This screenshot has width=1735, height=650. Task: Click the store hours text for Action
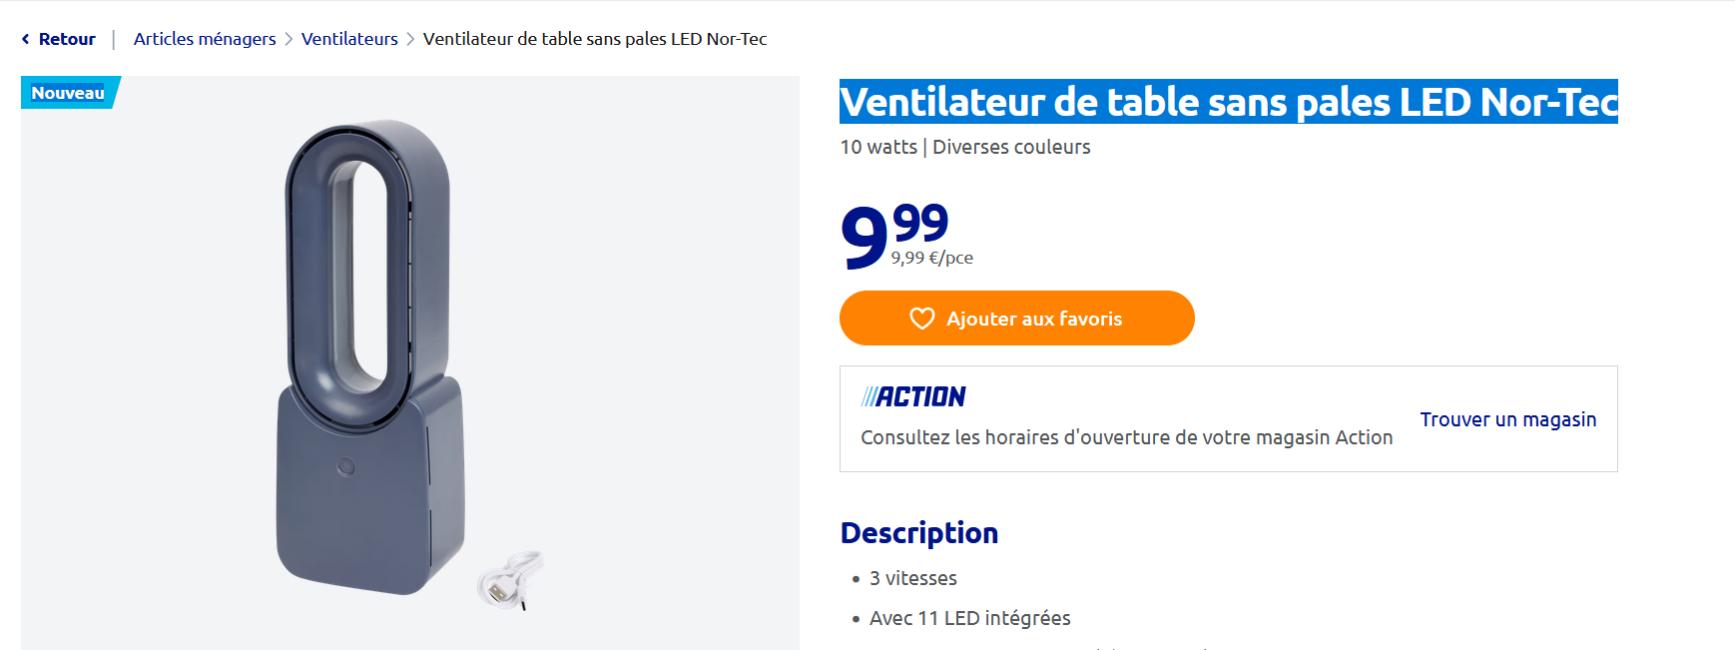coord(1125,437)
